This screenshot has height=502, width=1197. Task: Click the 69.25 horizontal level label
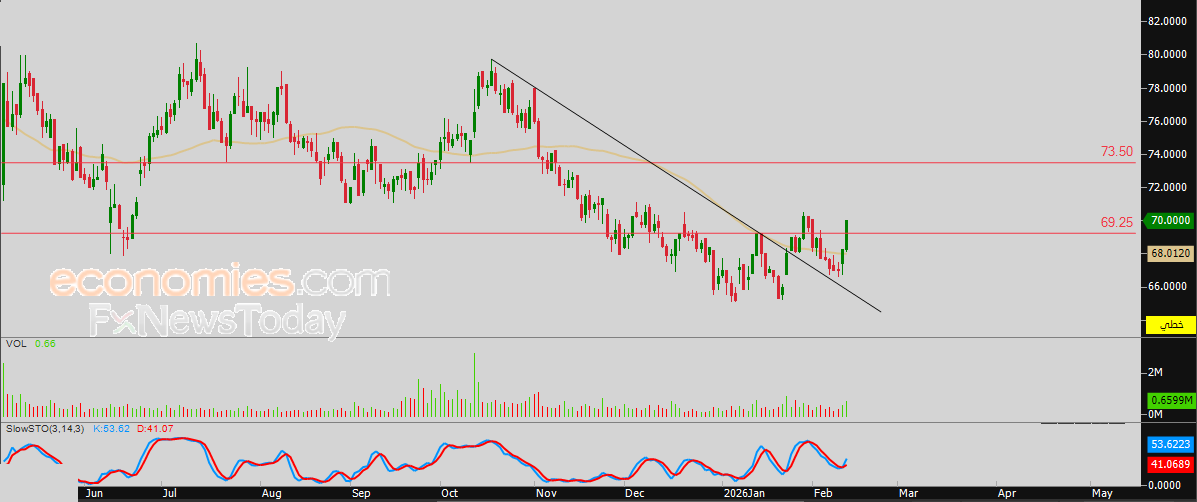1117,222
